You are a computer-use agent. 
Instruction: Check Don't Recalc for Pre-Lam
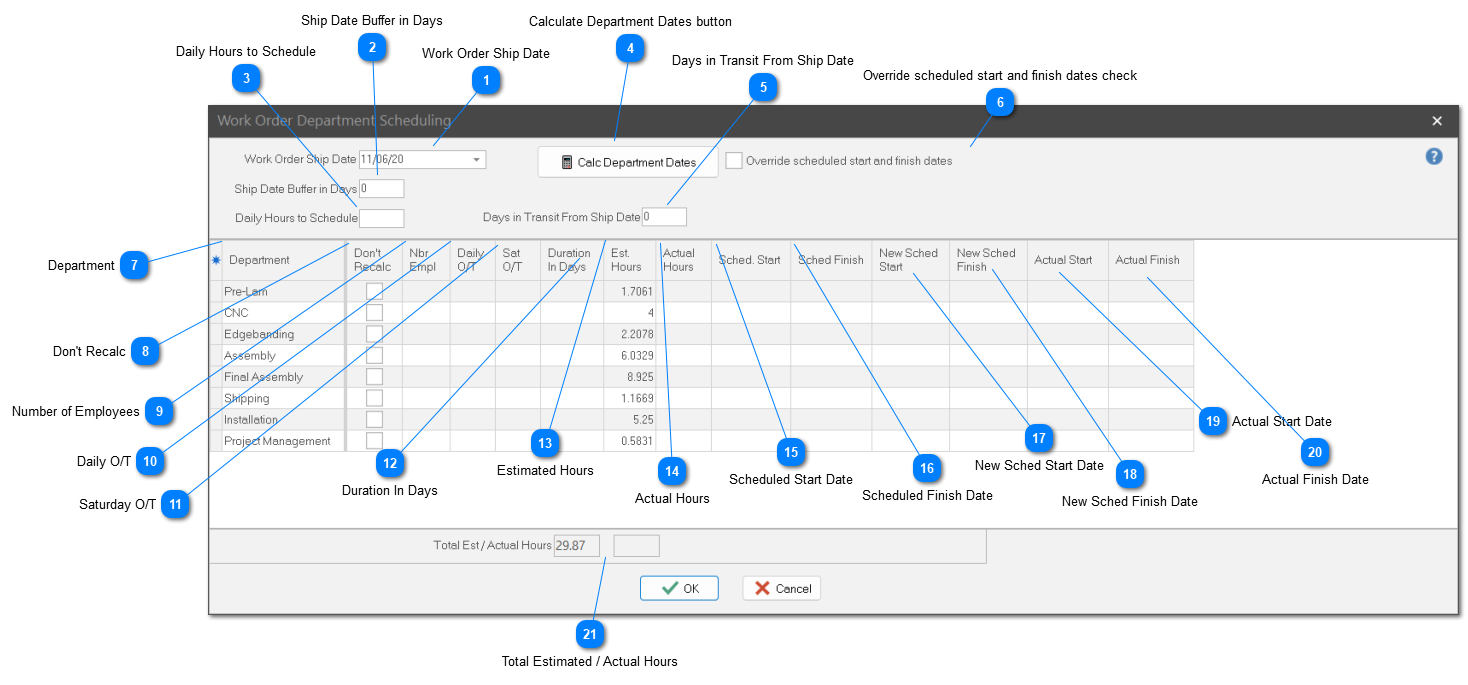(x=374, y=291)
